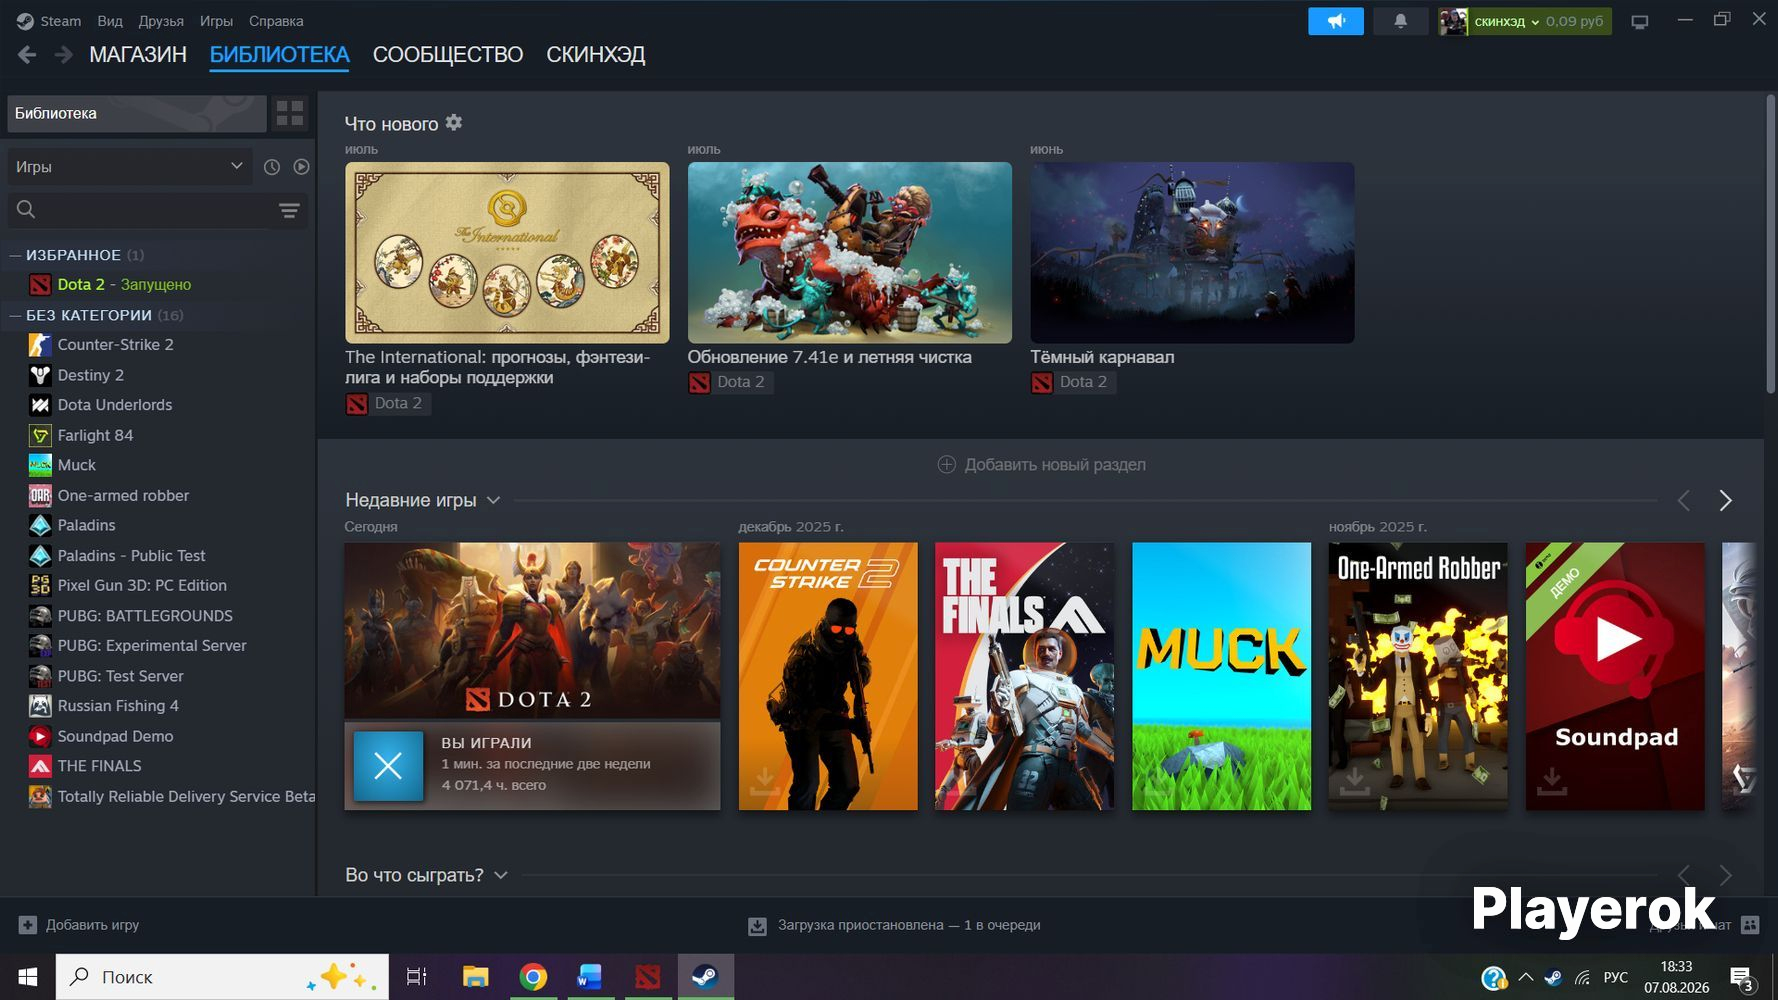Viewport: 1778px width, 1000px height.
Task: Open the Друзья menu
Action: [161, 21]
